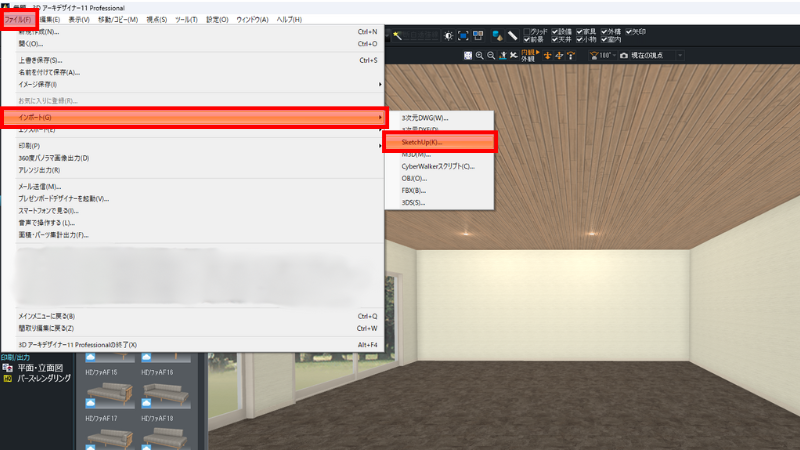Click the fit-to-view icon left of zoom in

pos(468,56)
